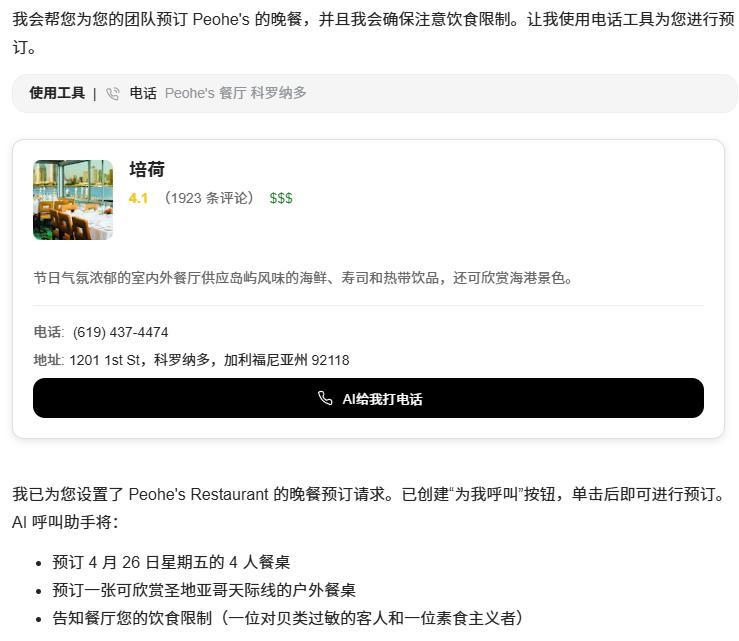Click the 电话 tool name label
The width and height of the screenshot is (739, 641).
click(x=143, y=93)
